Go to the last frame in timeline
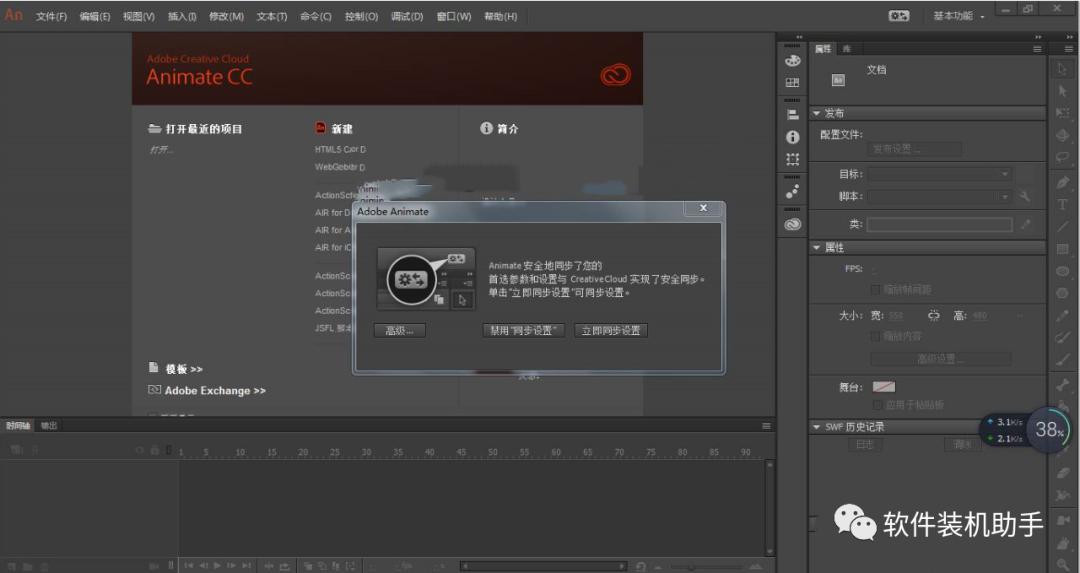This screenshot has height=573, width=1080. [x=246, y=565]
